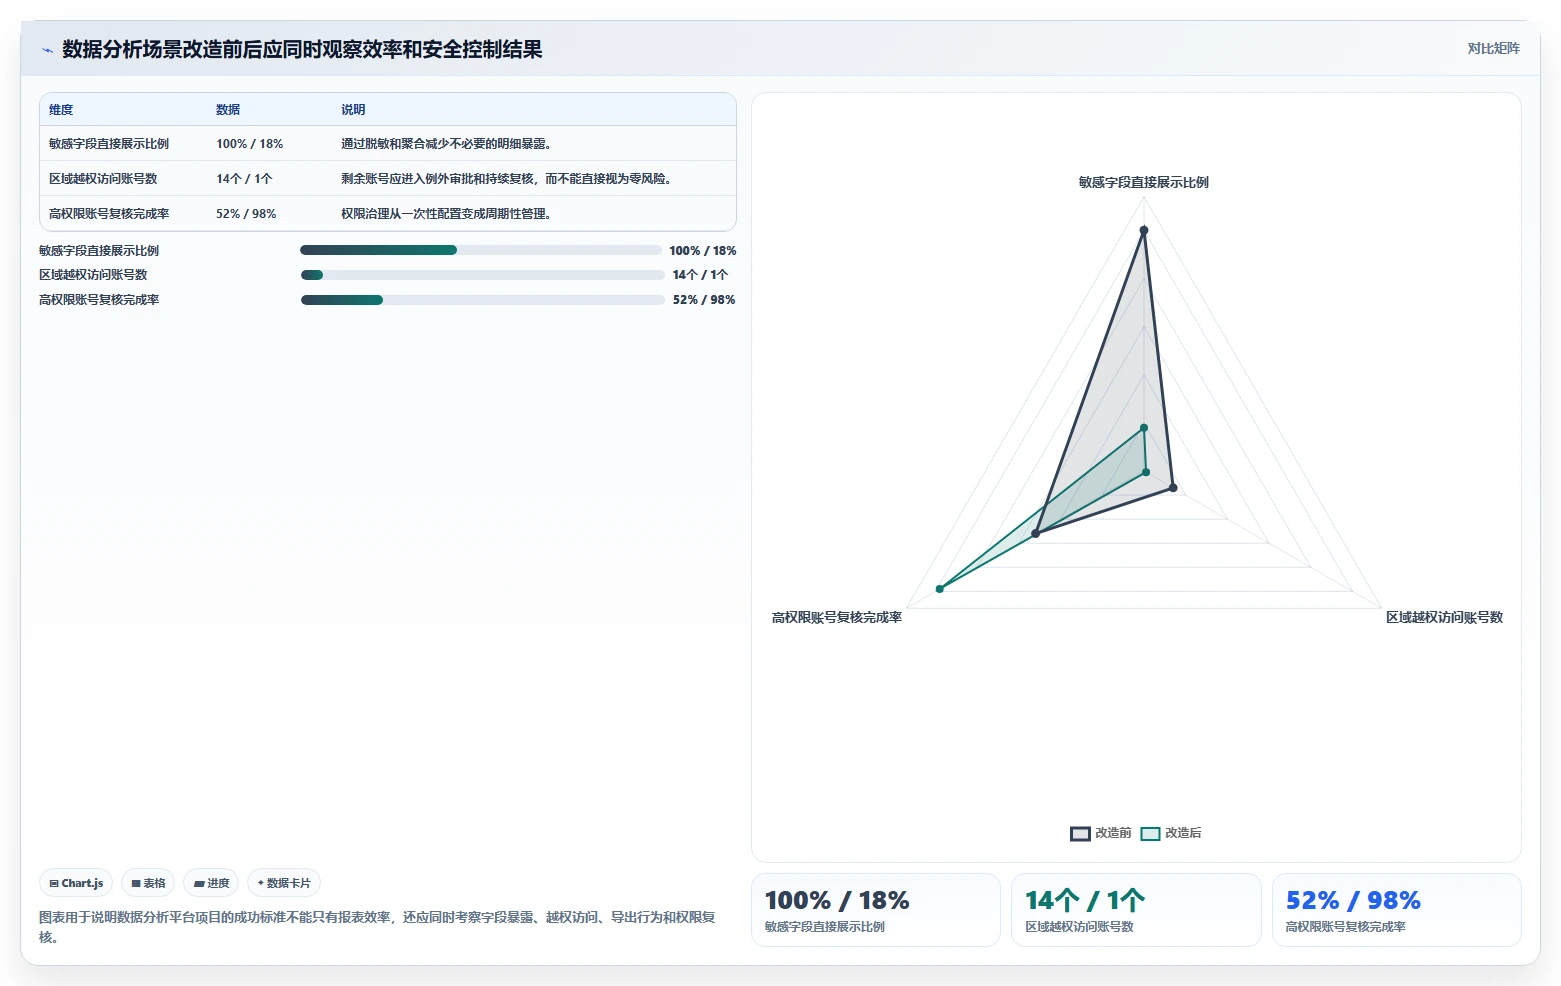Screen dimensions: 1561x986
Task: Click radar axis label 高权限账号复核完成率
Action: (x=837, y=617)
